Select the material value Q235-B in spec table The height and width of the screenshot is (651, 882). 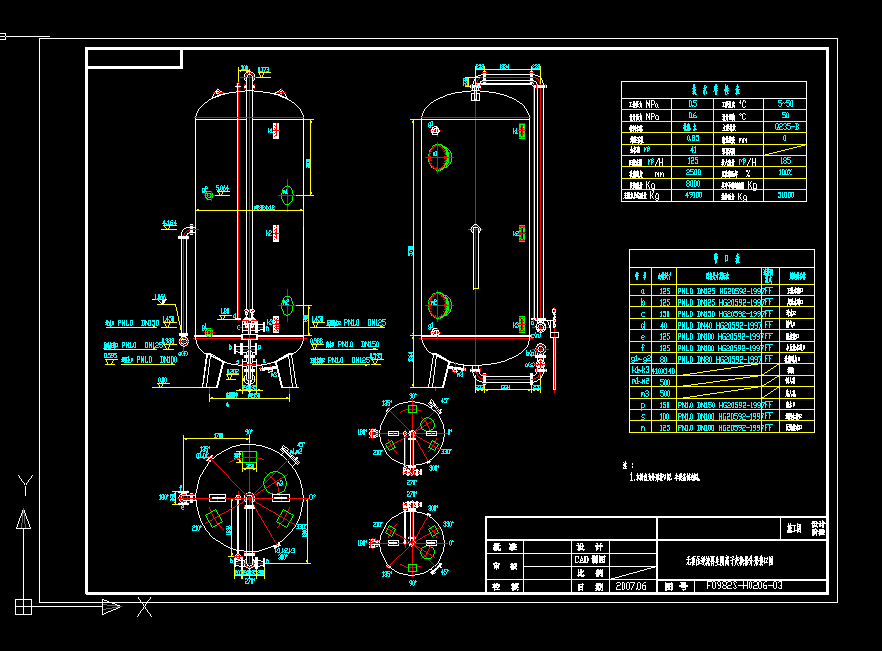(x=786, y=127)
